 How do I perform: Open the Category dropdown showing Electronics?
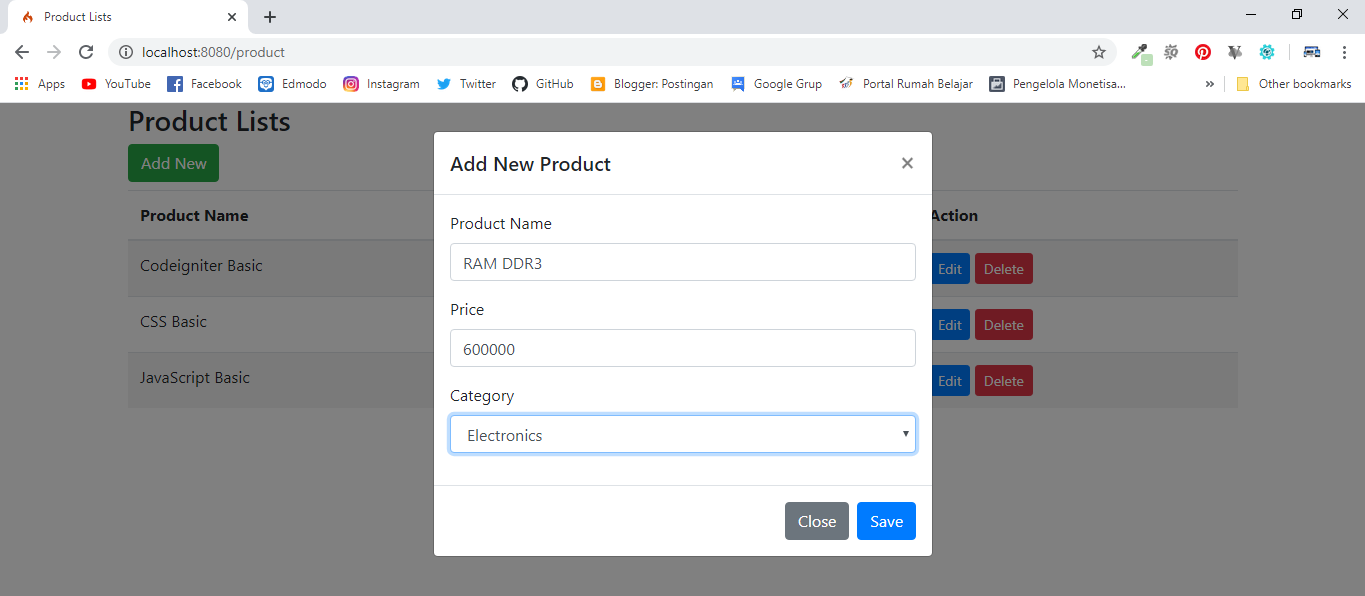pos(683,434)
